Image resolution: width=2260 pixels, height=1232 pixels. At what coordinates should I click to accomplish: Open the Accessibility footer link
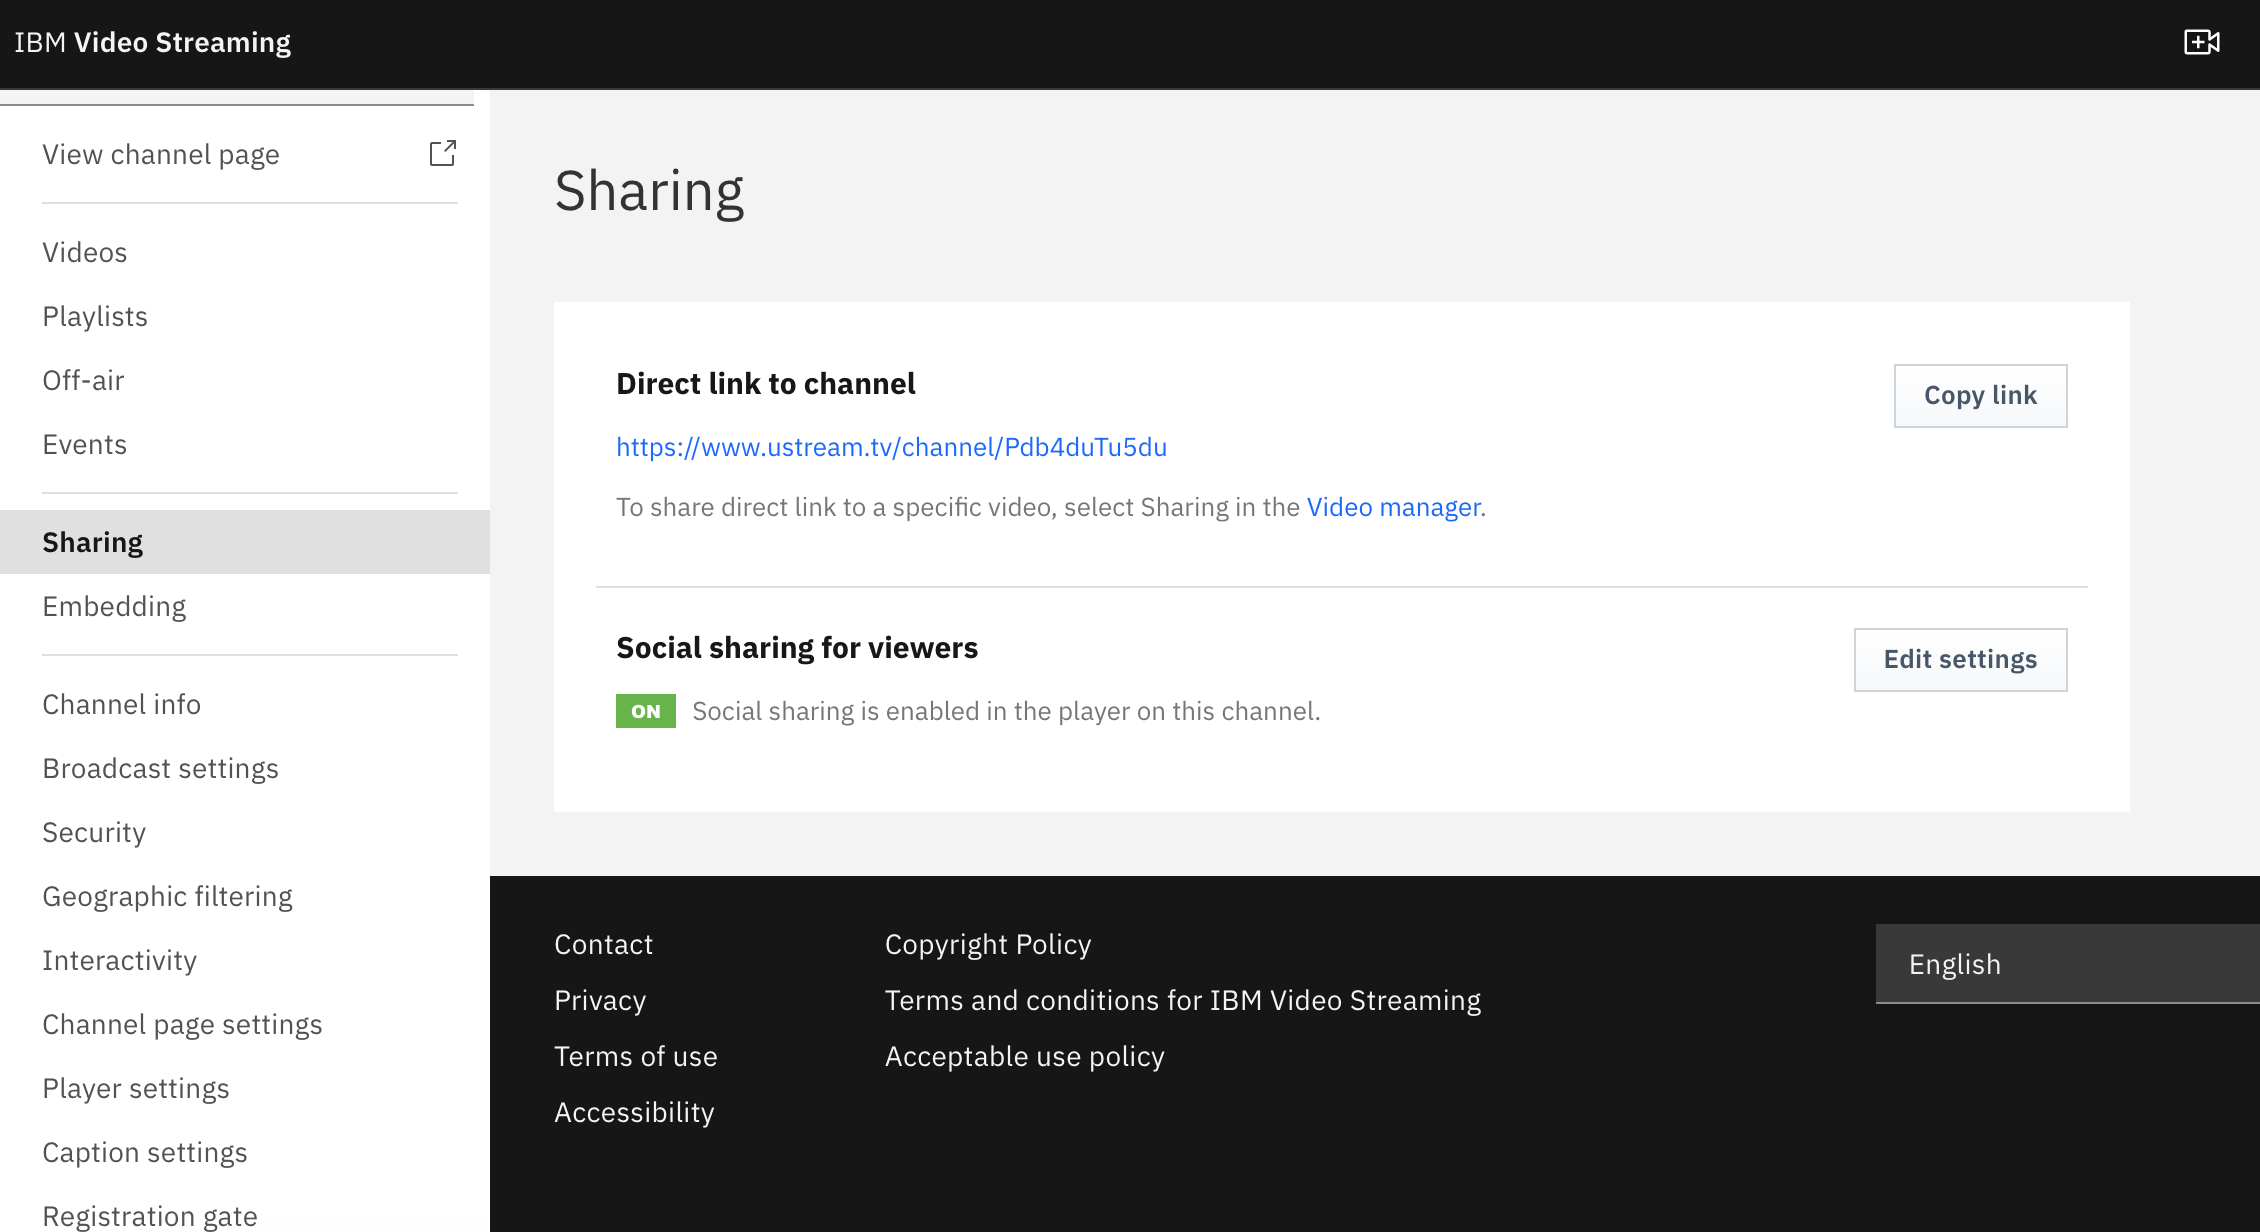click(634, 1112)
